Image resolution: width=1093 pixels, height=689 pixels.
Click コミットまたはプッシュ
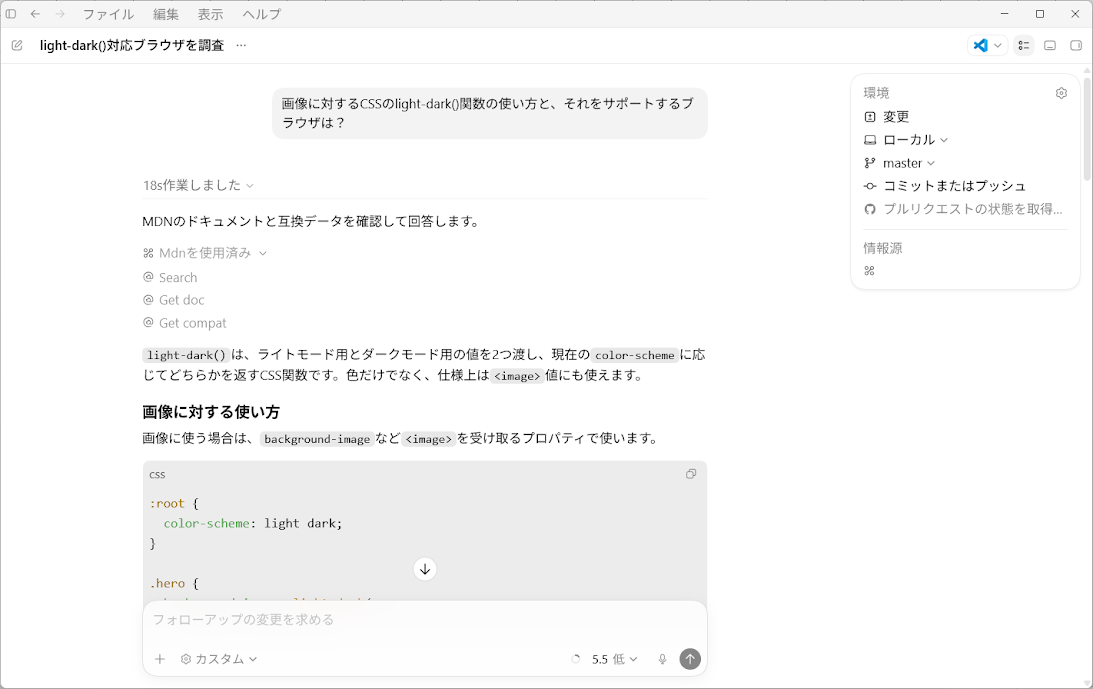pyautogui.click(x=945, y=186)
